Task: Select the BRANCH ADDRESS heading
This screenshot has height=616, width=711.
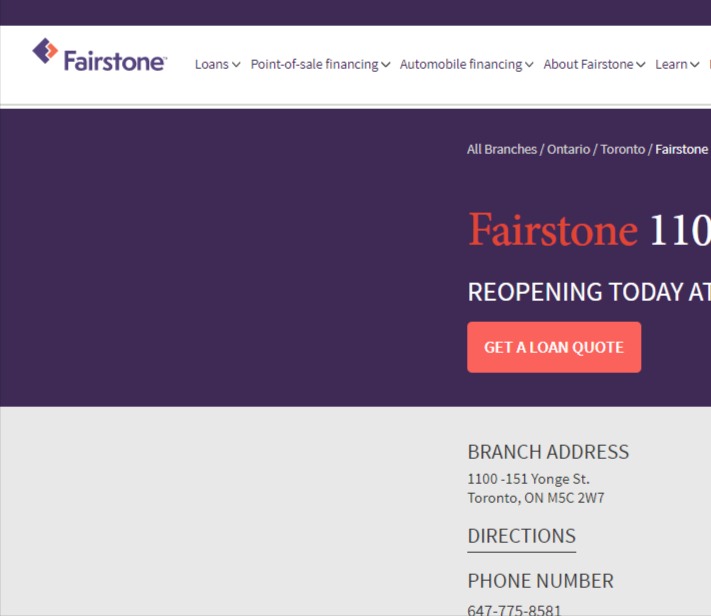Action: 548,452
